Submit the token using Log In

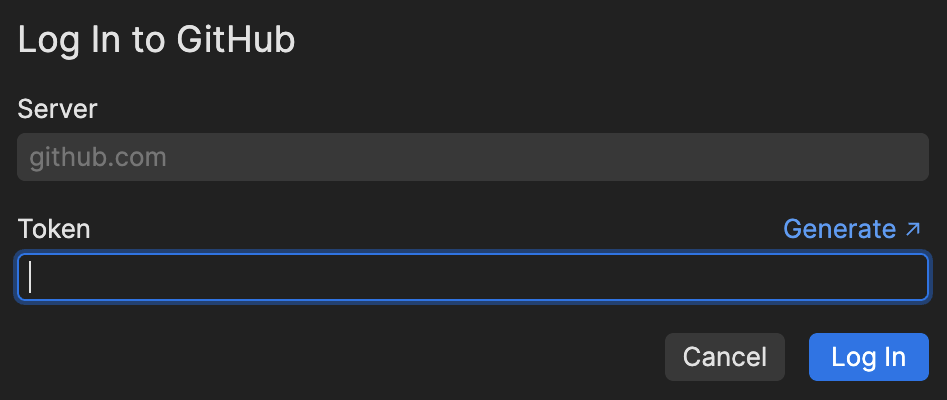(868, 357)
